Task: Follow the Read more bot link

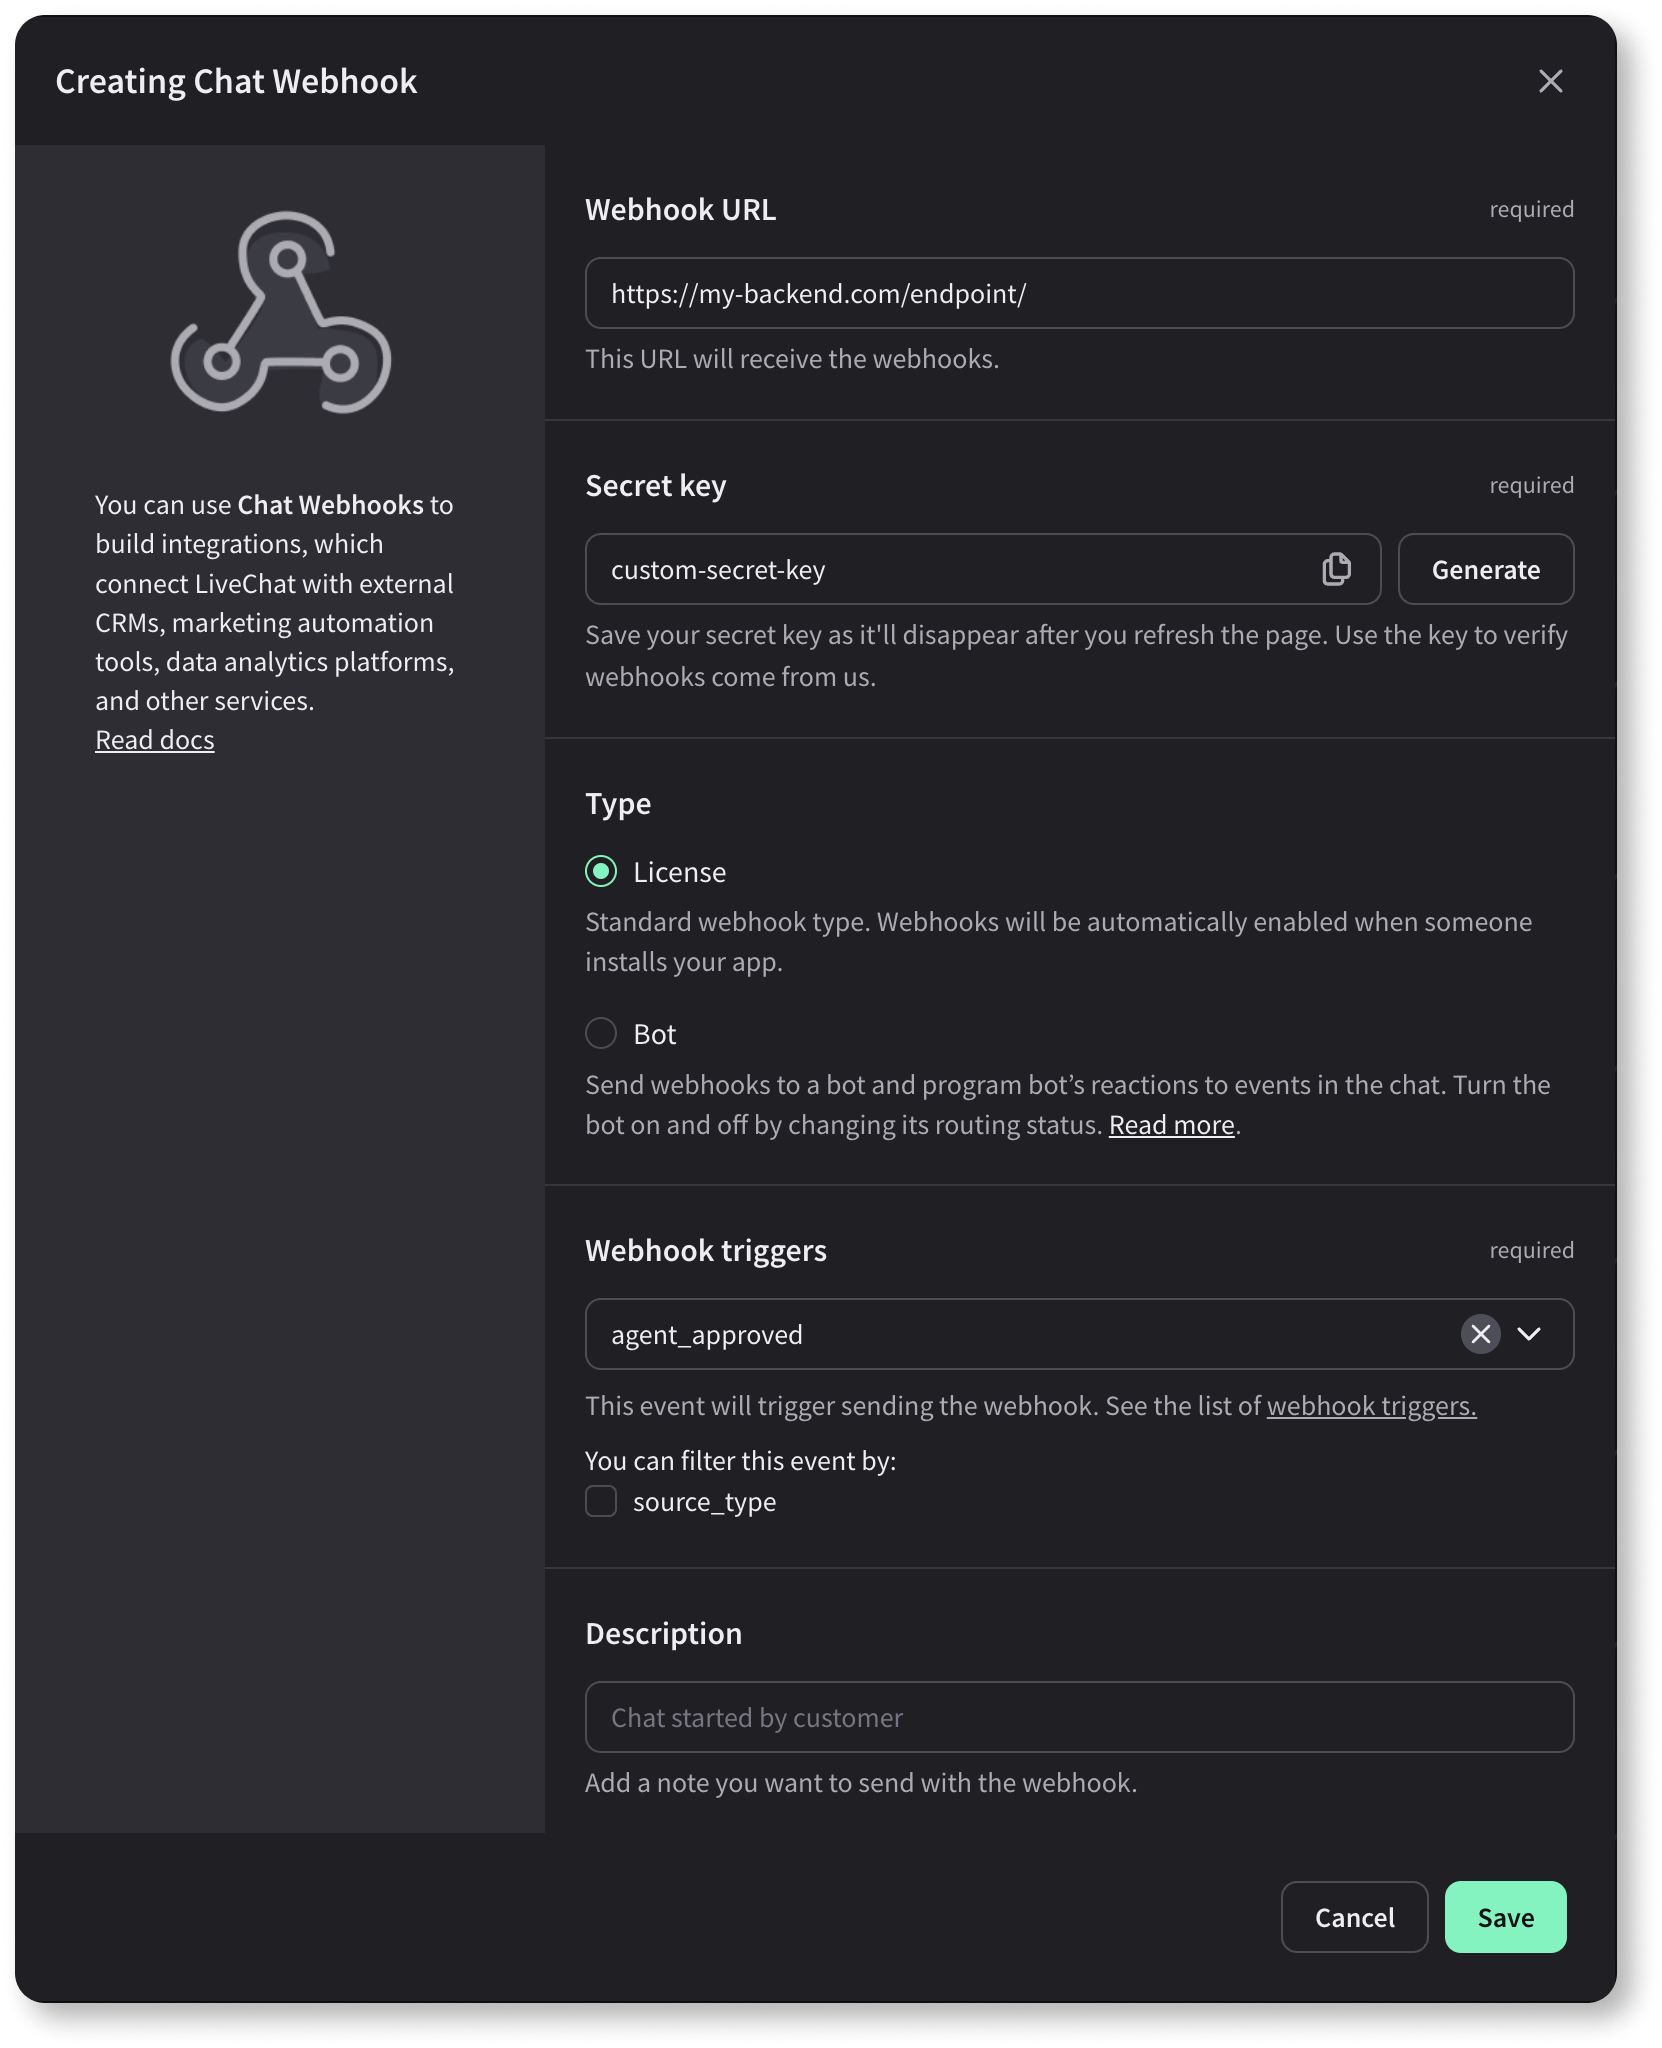Action: tap(1171, 1125)
